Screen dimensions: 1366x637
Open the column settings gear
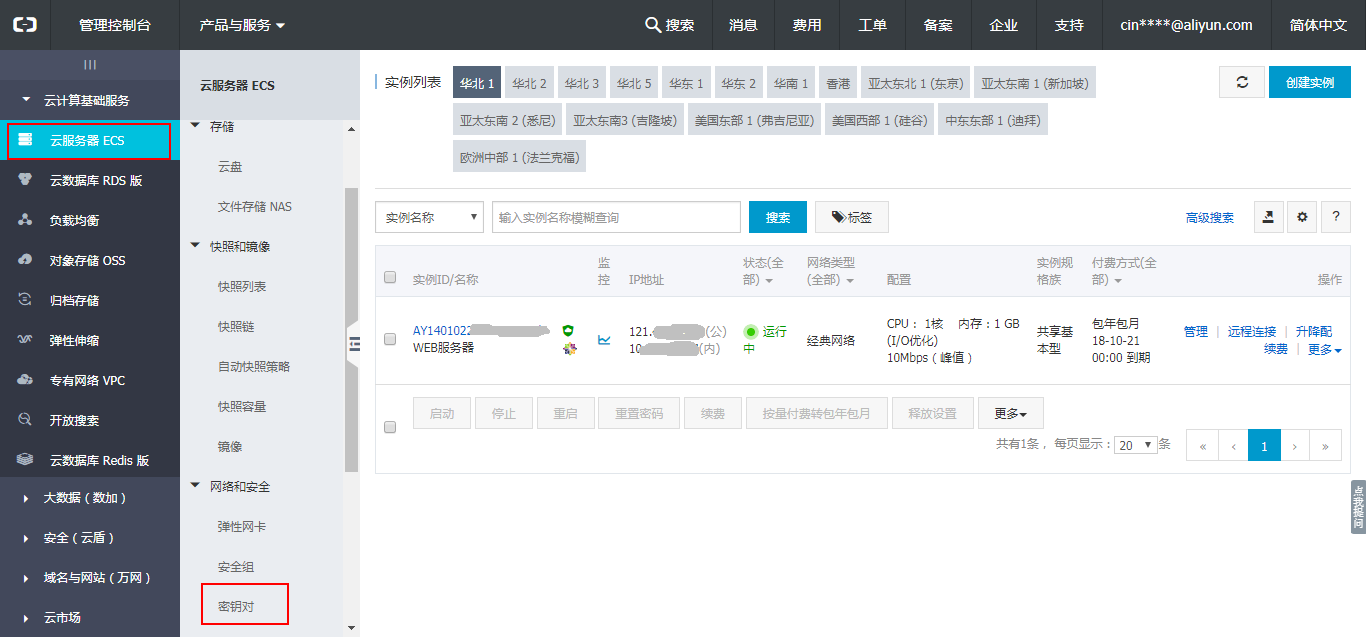(1301, 217)
